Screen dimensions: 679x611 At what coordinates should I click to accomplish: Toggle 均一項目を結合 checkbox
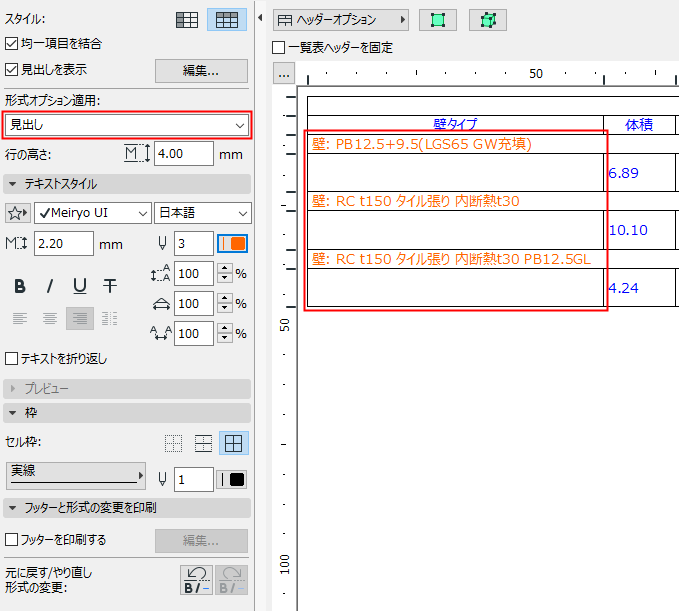click(x=11, y=43)
